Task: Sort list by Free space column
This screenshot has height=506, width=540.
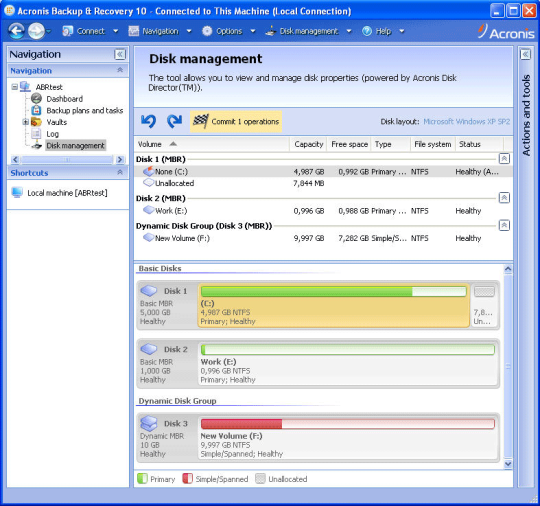Action: [349, 144]
